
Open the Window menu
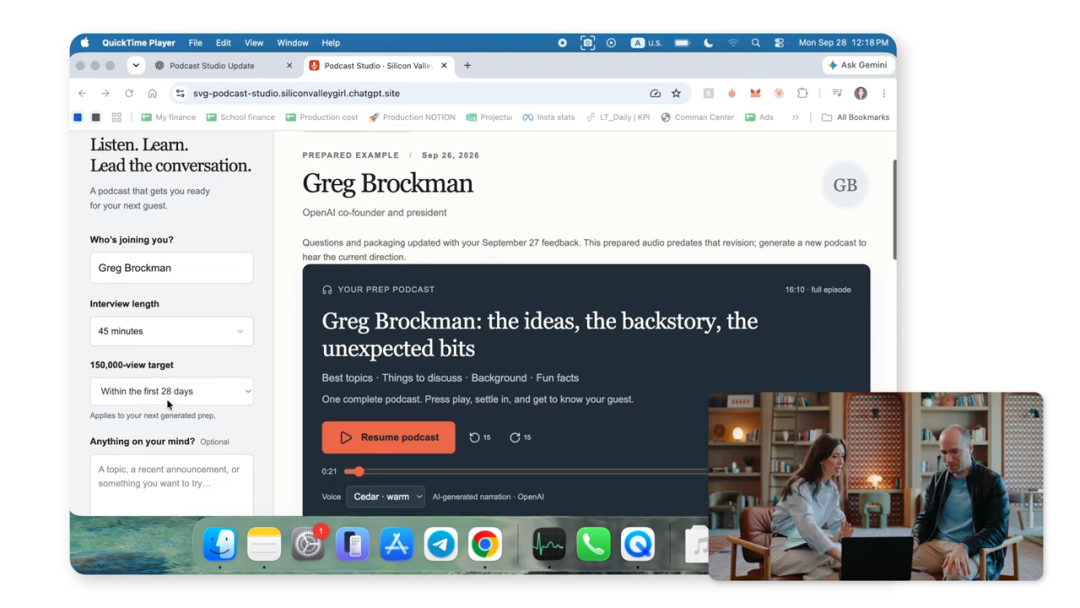pos(293,43)
